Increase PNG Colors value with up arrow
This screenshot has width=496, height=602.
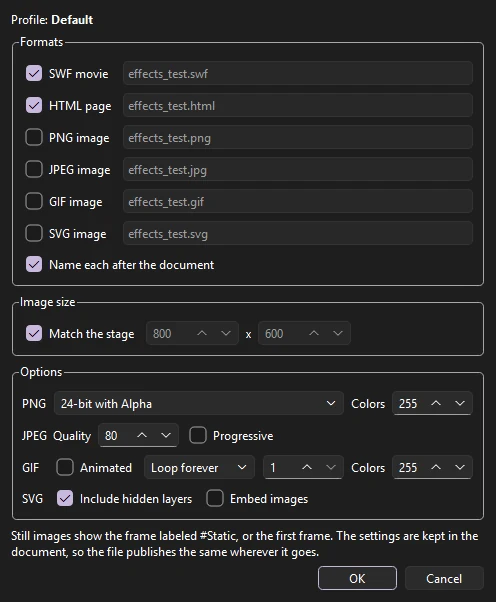436,403
